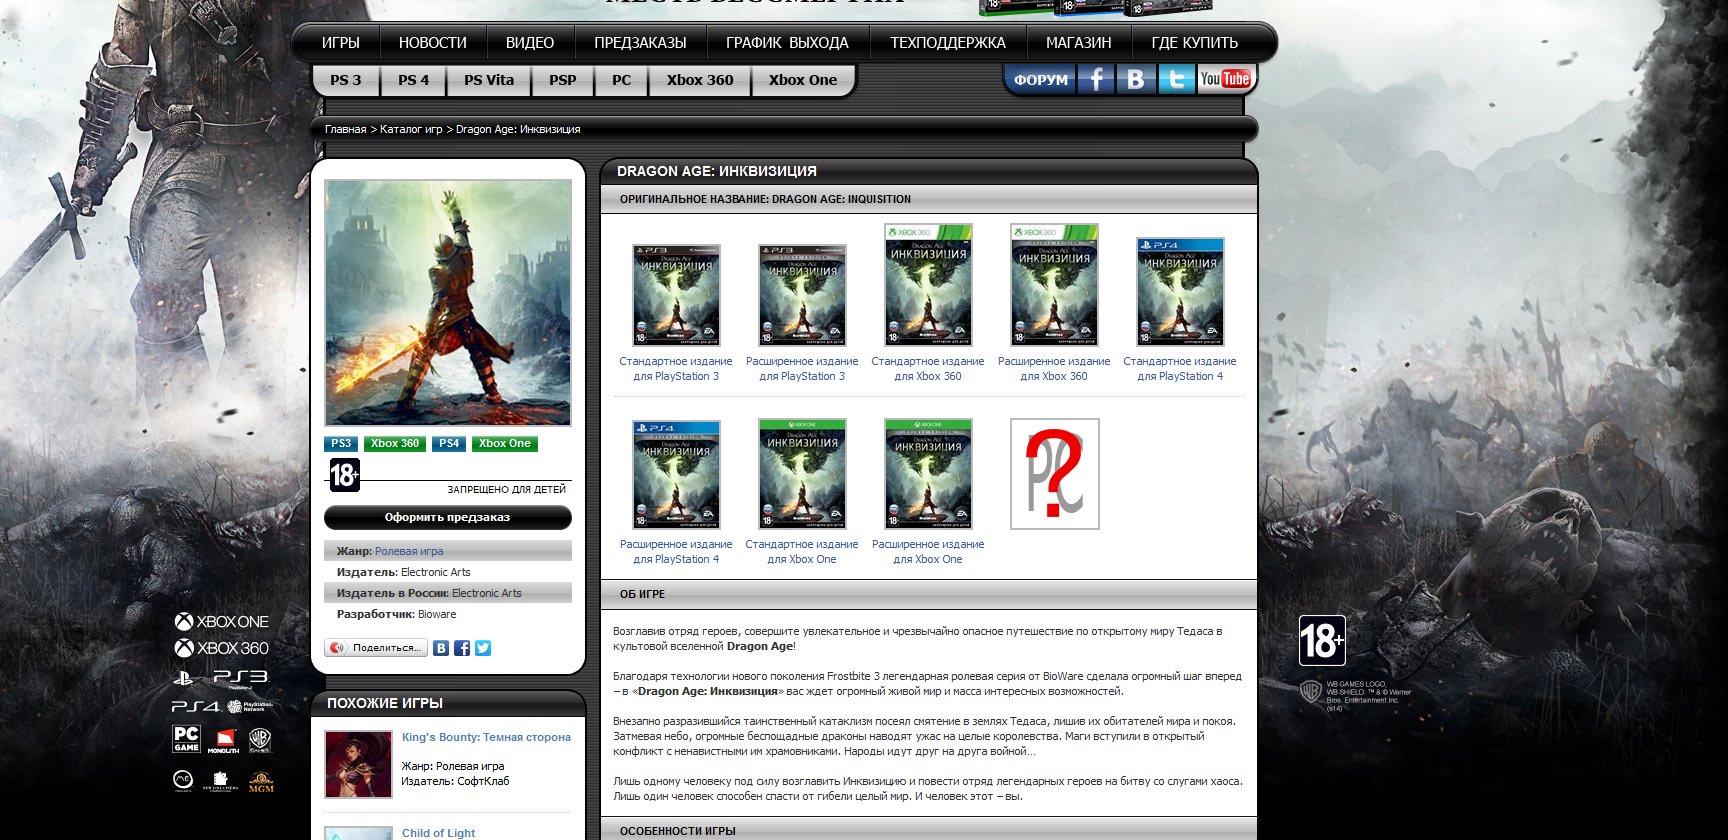Open Стандартное издание для PlayStation 3 link
Viewport: 1728px width, 840px height.
point(676,369)
